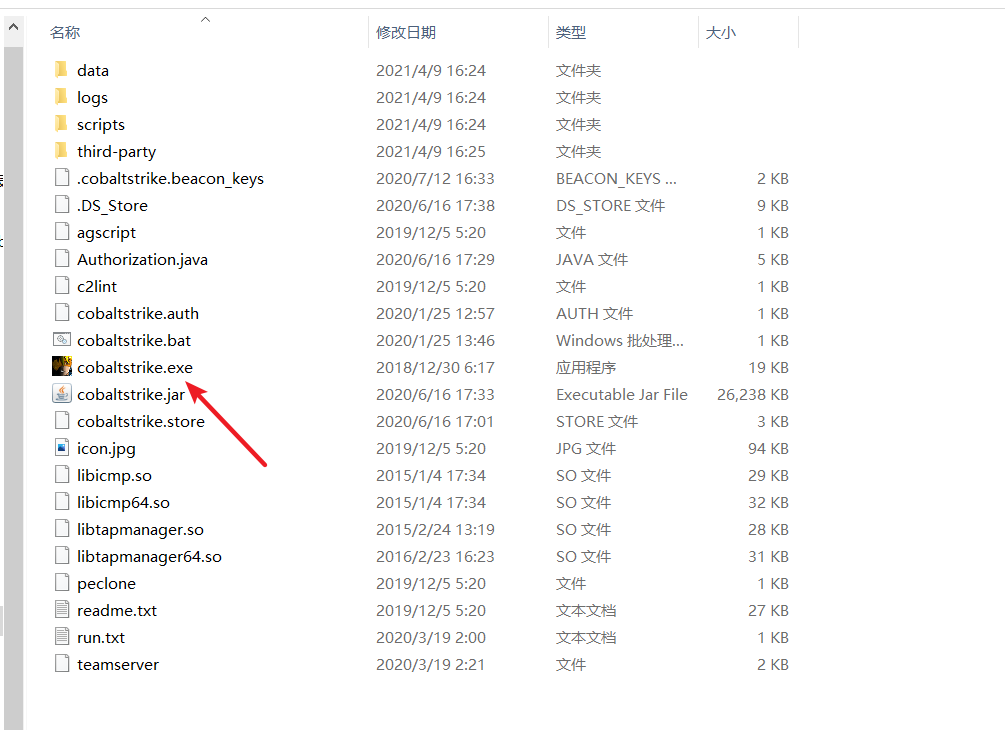1005x730 pixels.
Task: Select the folder name third-party
Action: (x=116, y=152)
